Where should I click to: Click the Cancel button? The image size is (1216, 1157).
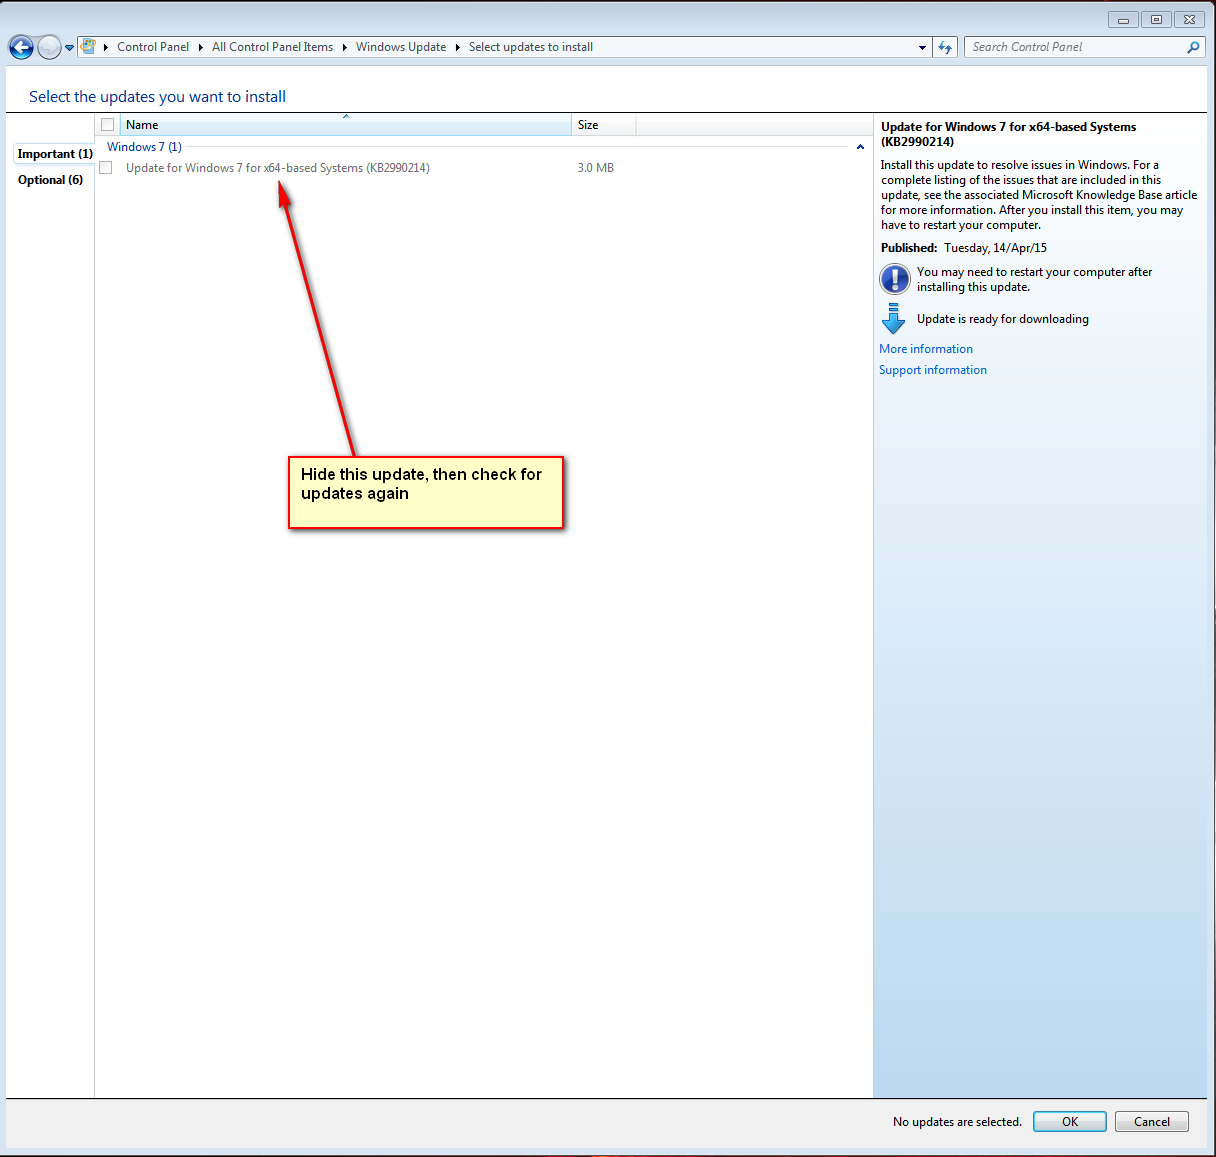(x=1152, y=1122)
